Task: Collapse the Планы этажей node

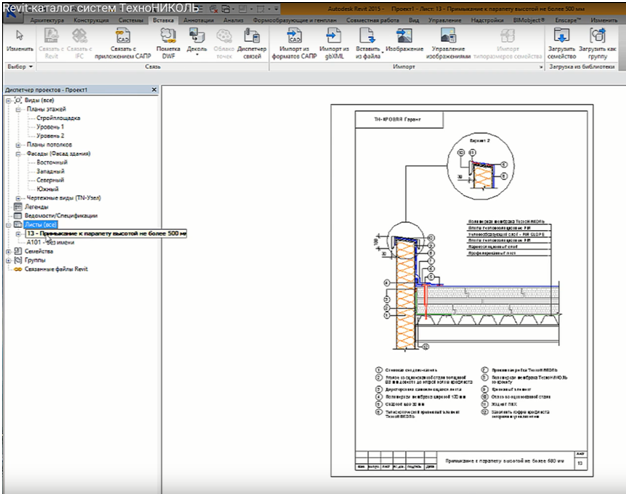Action: (18, 109)
